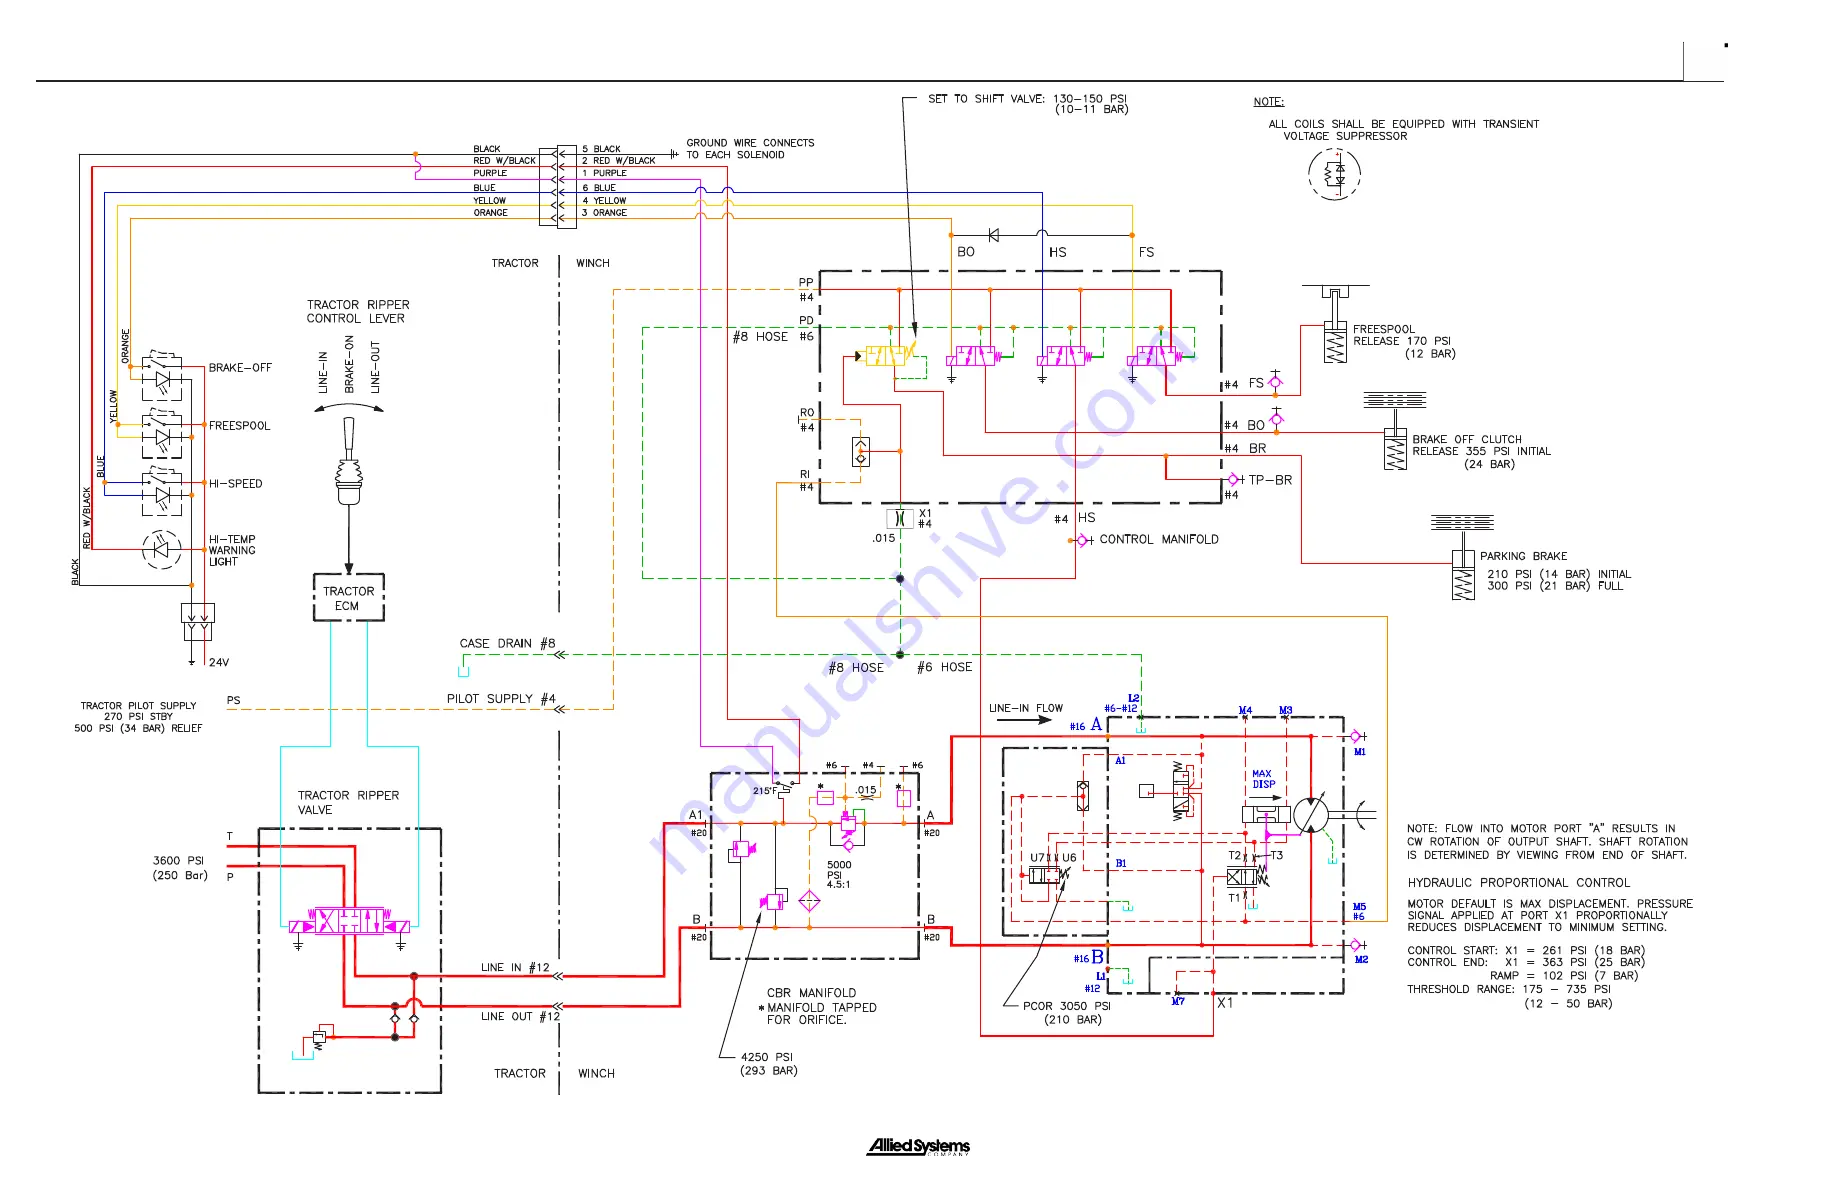Screen dimensions: 1836x1188
Task: Click the T2/T1 valve symbol near T3
Action: point(1246,876)
